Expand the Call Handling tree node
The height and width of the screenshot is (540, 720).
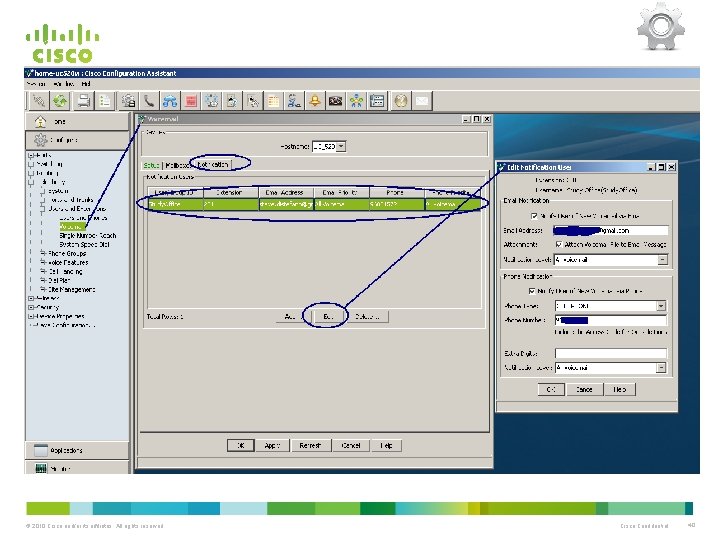pyautogui.click(x=43, y=271)
